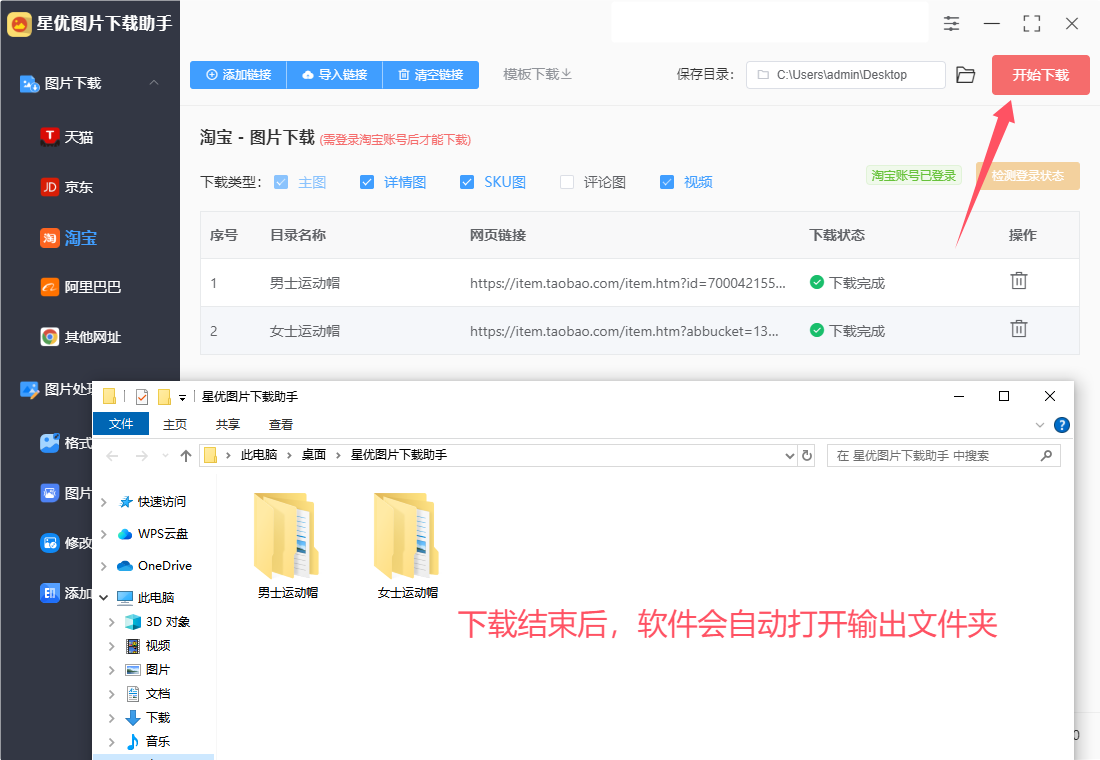
Task: Click the Explorer search box
Action: [944, 455]
